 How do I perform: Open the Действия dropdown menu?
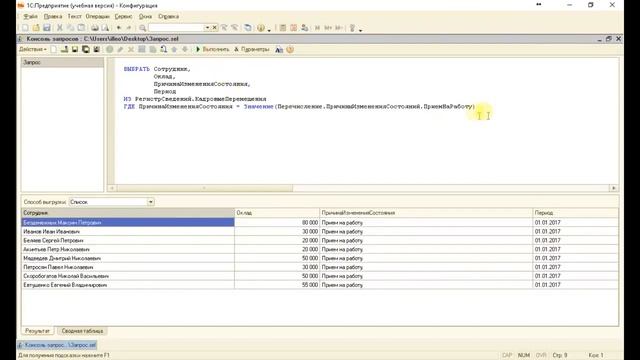tap(33, 49)
